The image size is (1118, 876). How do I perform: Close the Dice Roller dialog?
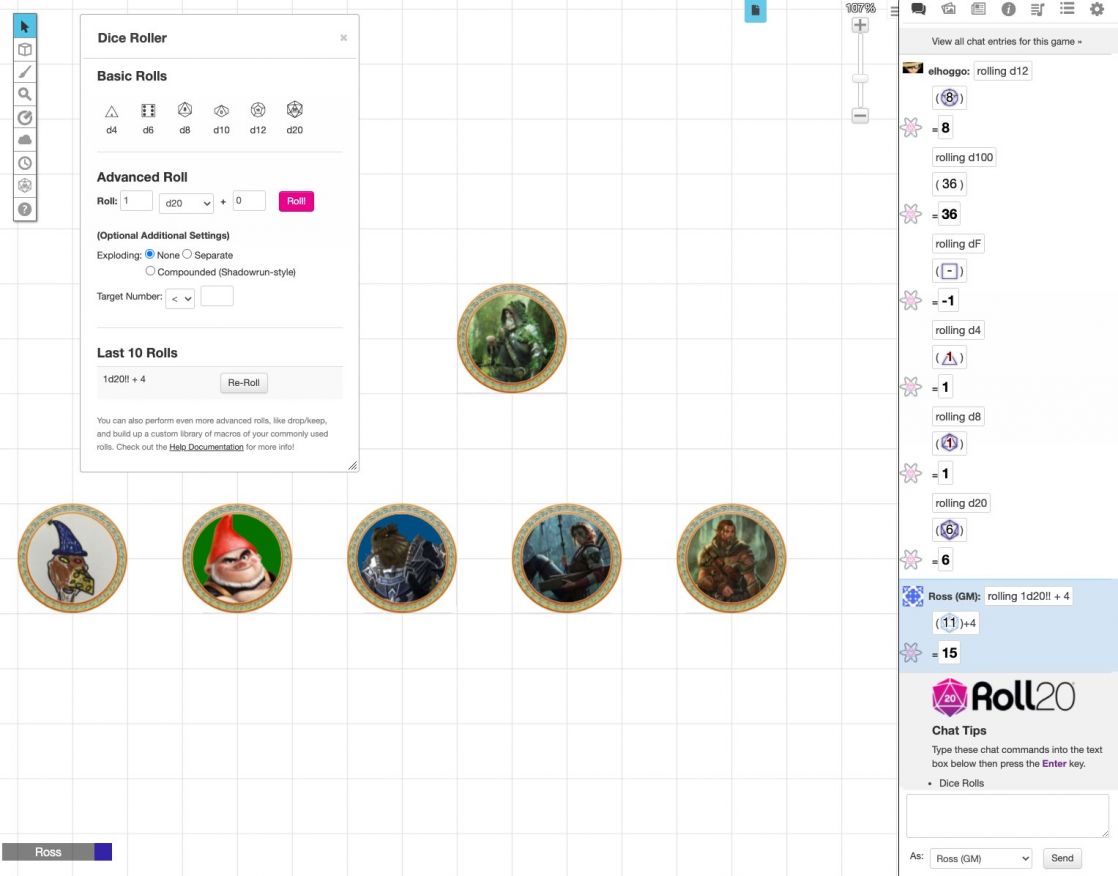(x=344, y=38)
